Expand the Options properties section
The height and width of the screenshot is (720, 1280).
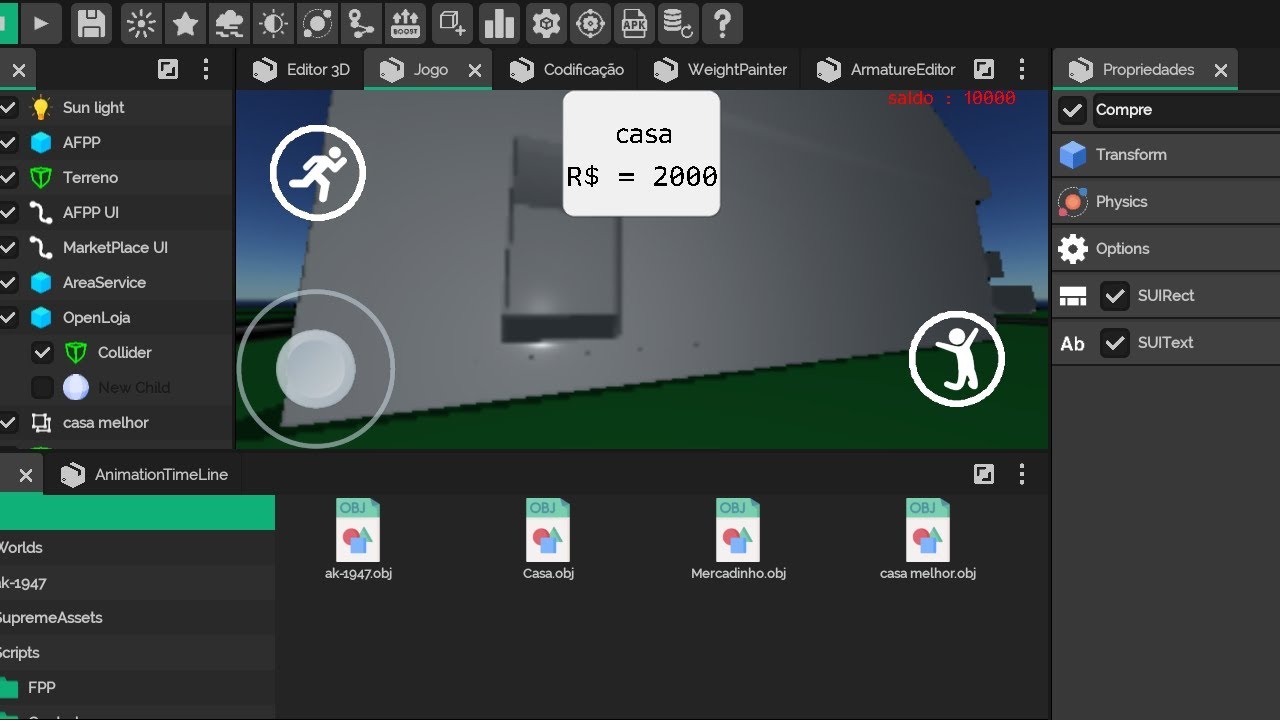pyautogui.click(x=1166, y=249)
